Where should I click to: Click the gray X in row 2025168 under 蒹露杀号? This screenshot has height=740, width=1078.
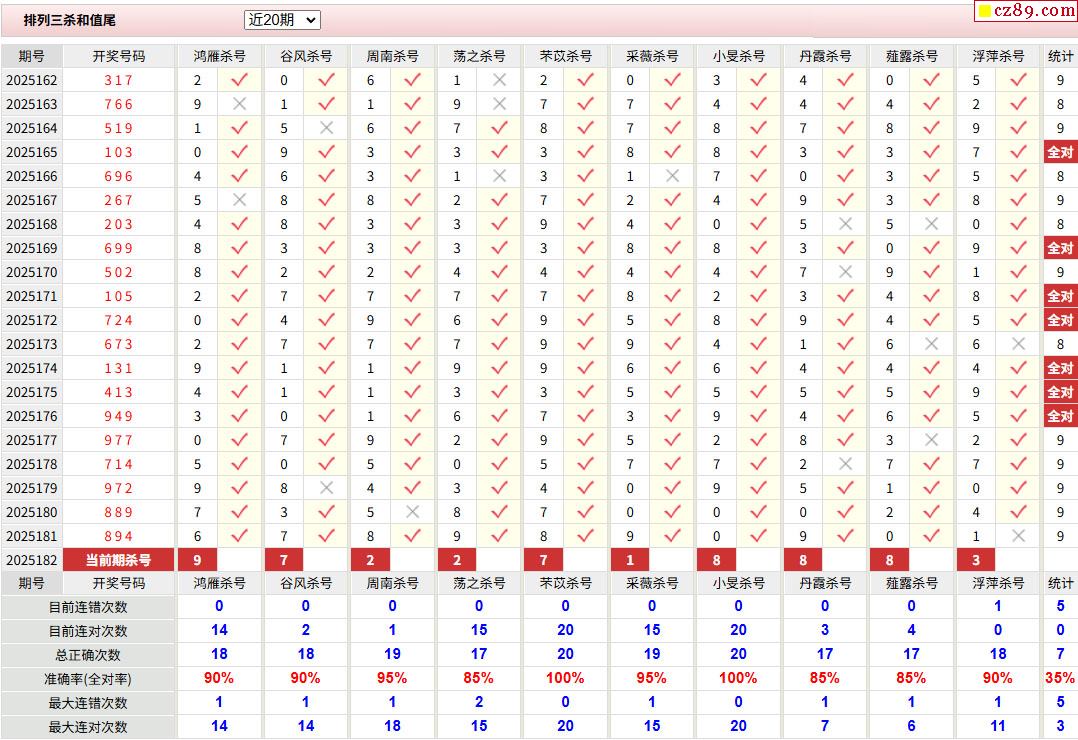932,224
